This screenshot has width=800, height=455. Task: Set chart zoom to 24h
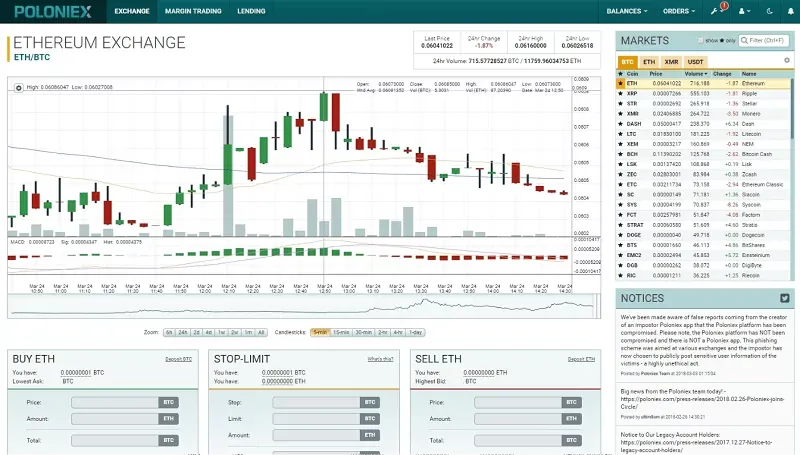[183, 333]
